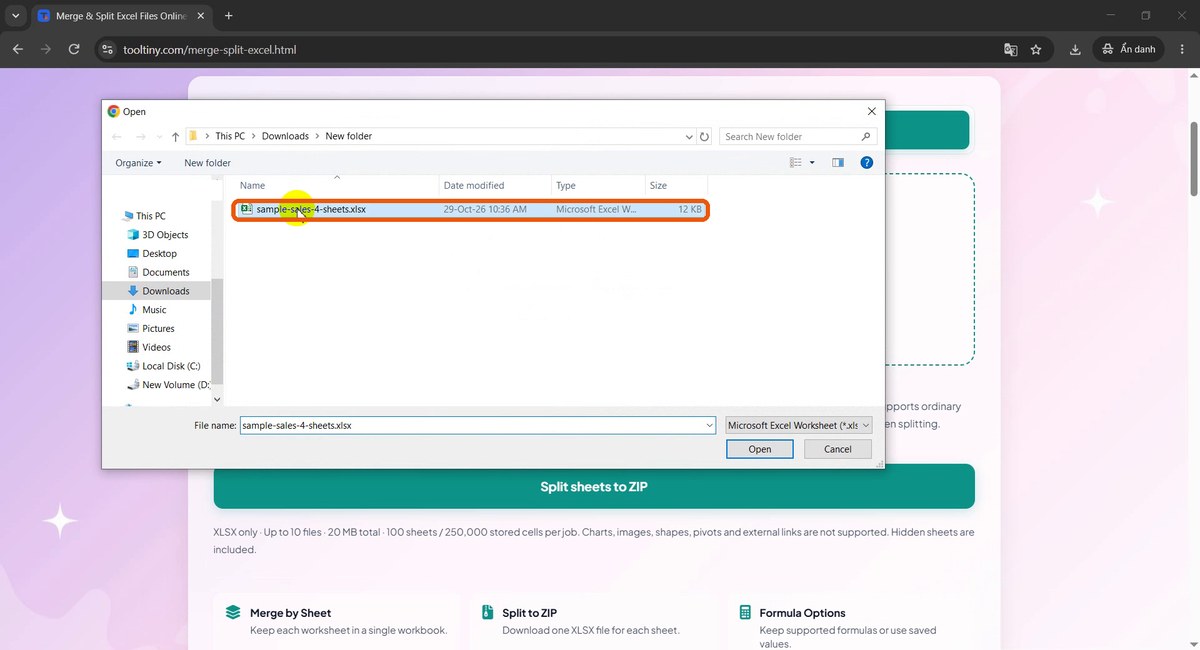Open the dialog Help icon

click(867, 162)
